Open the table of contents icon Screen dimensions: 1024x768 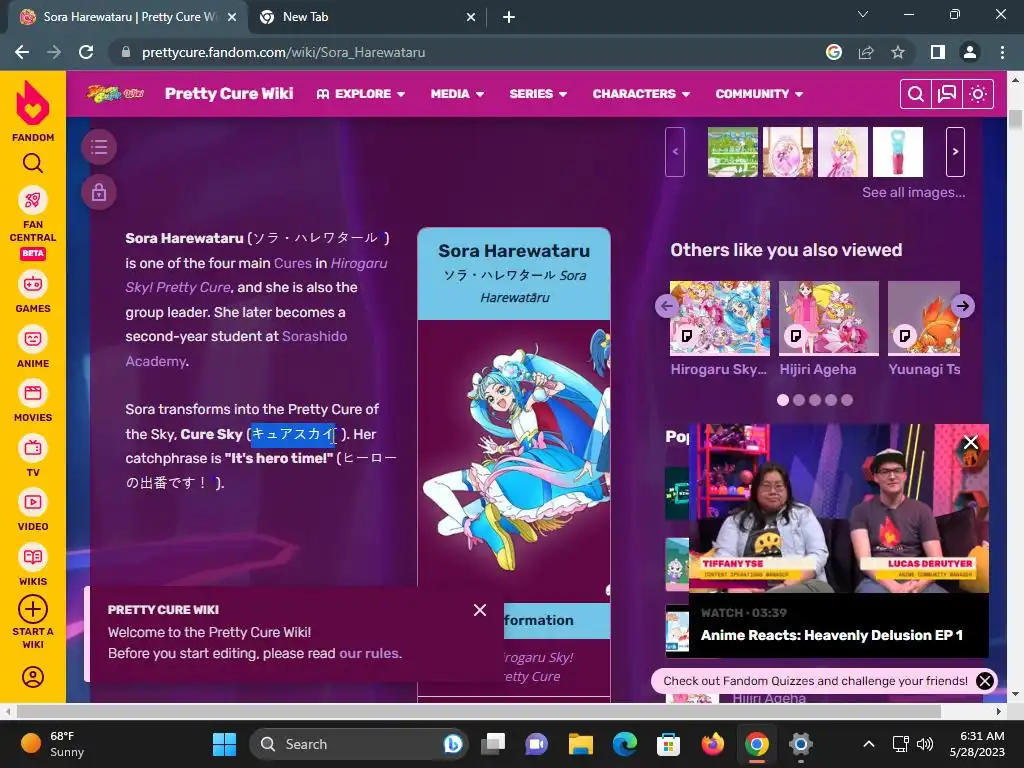click(99, 147)
